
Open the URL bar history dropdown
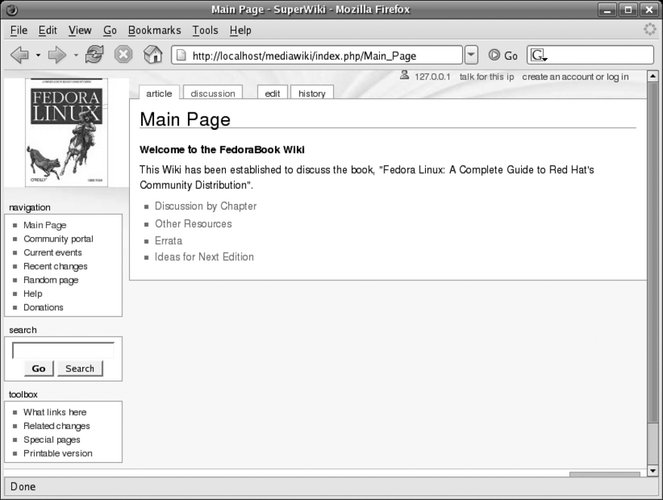pos(470,55)
